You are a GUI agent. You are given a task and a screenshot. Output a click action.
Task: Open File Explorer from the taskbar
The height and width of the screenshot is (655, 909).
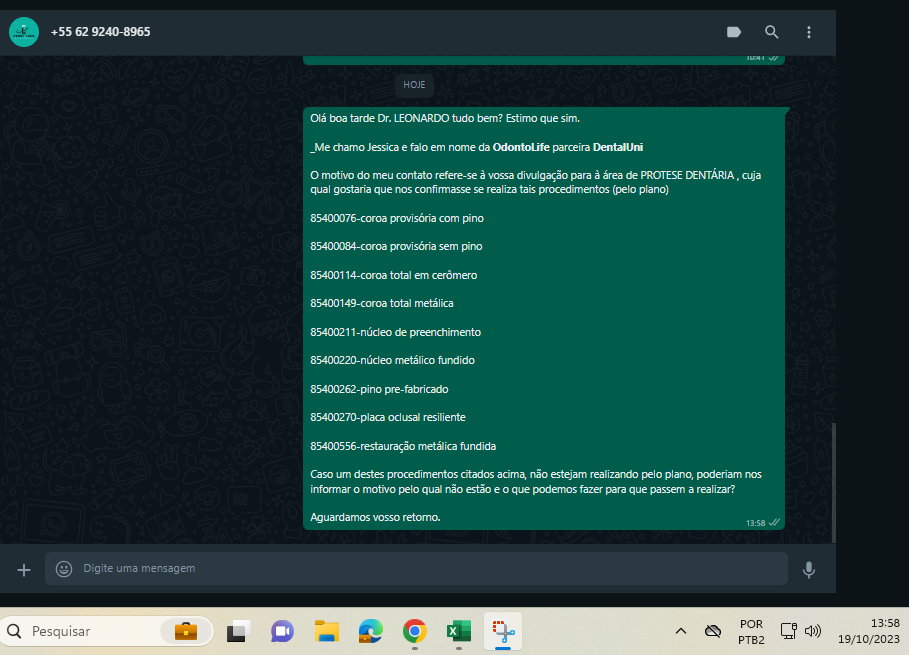point(327,631)
